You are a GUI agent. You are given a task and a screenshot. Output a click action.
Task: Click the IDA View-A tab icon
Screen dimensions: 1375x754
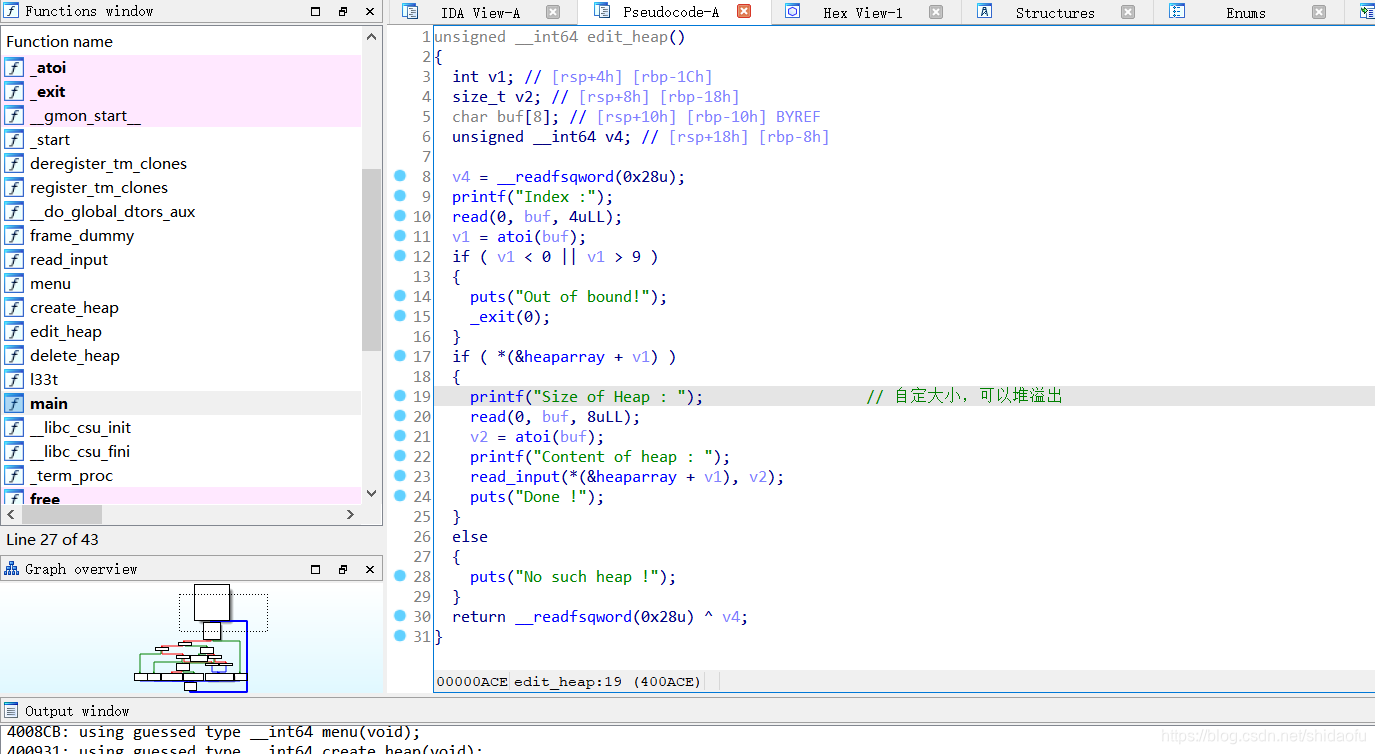click(410, 12)
